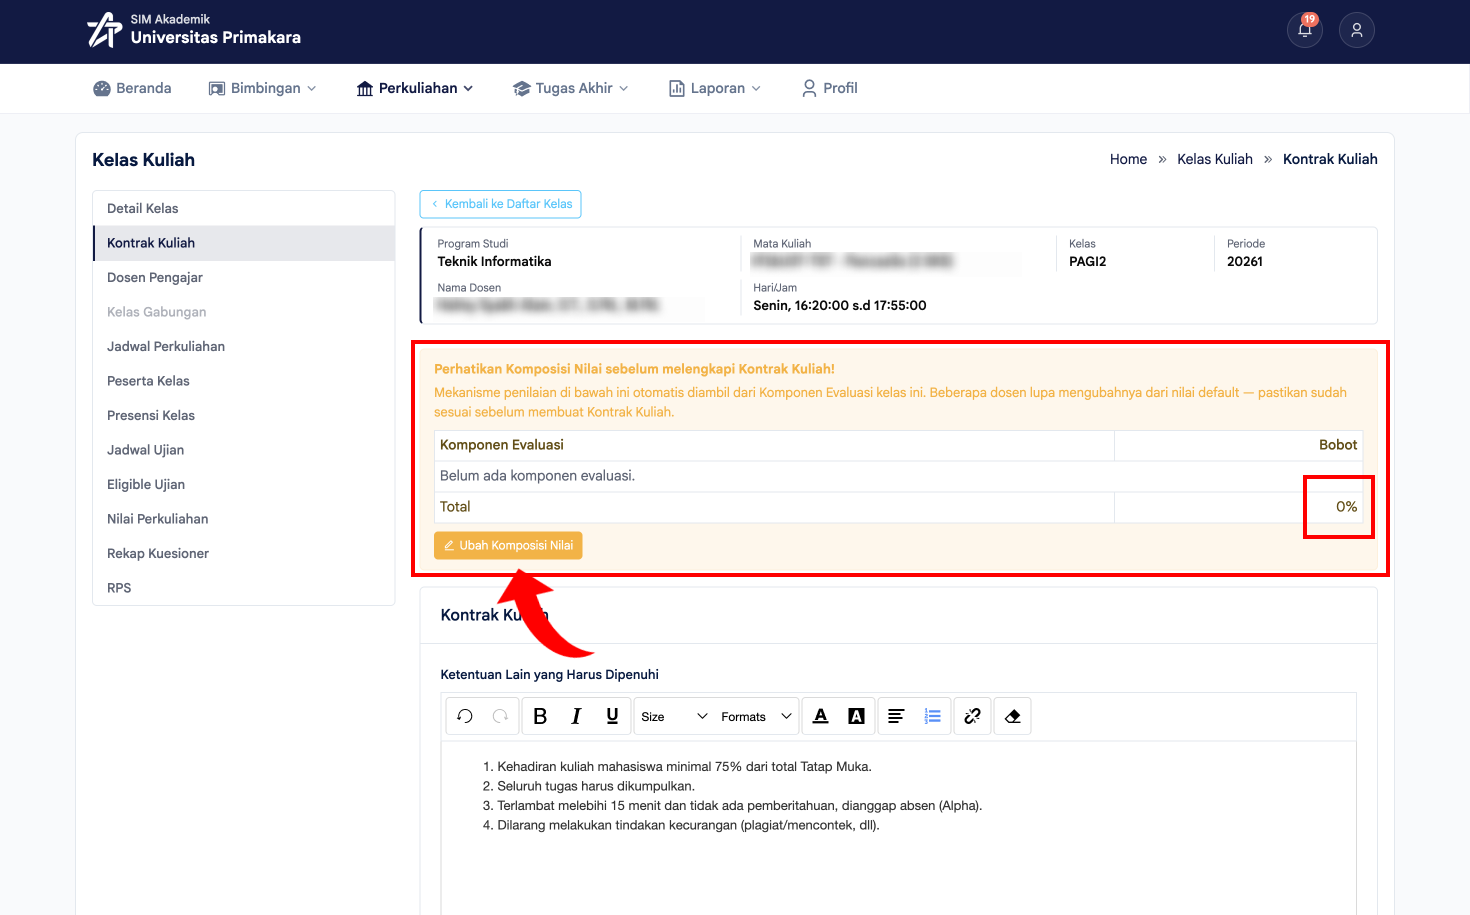This screenshot has width=1470, height=915.
Task: Click the Universitas Primakara logo
Action: coord(193,30)
